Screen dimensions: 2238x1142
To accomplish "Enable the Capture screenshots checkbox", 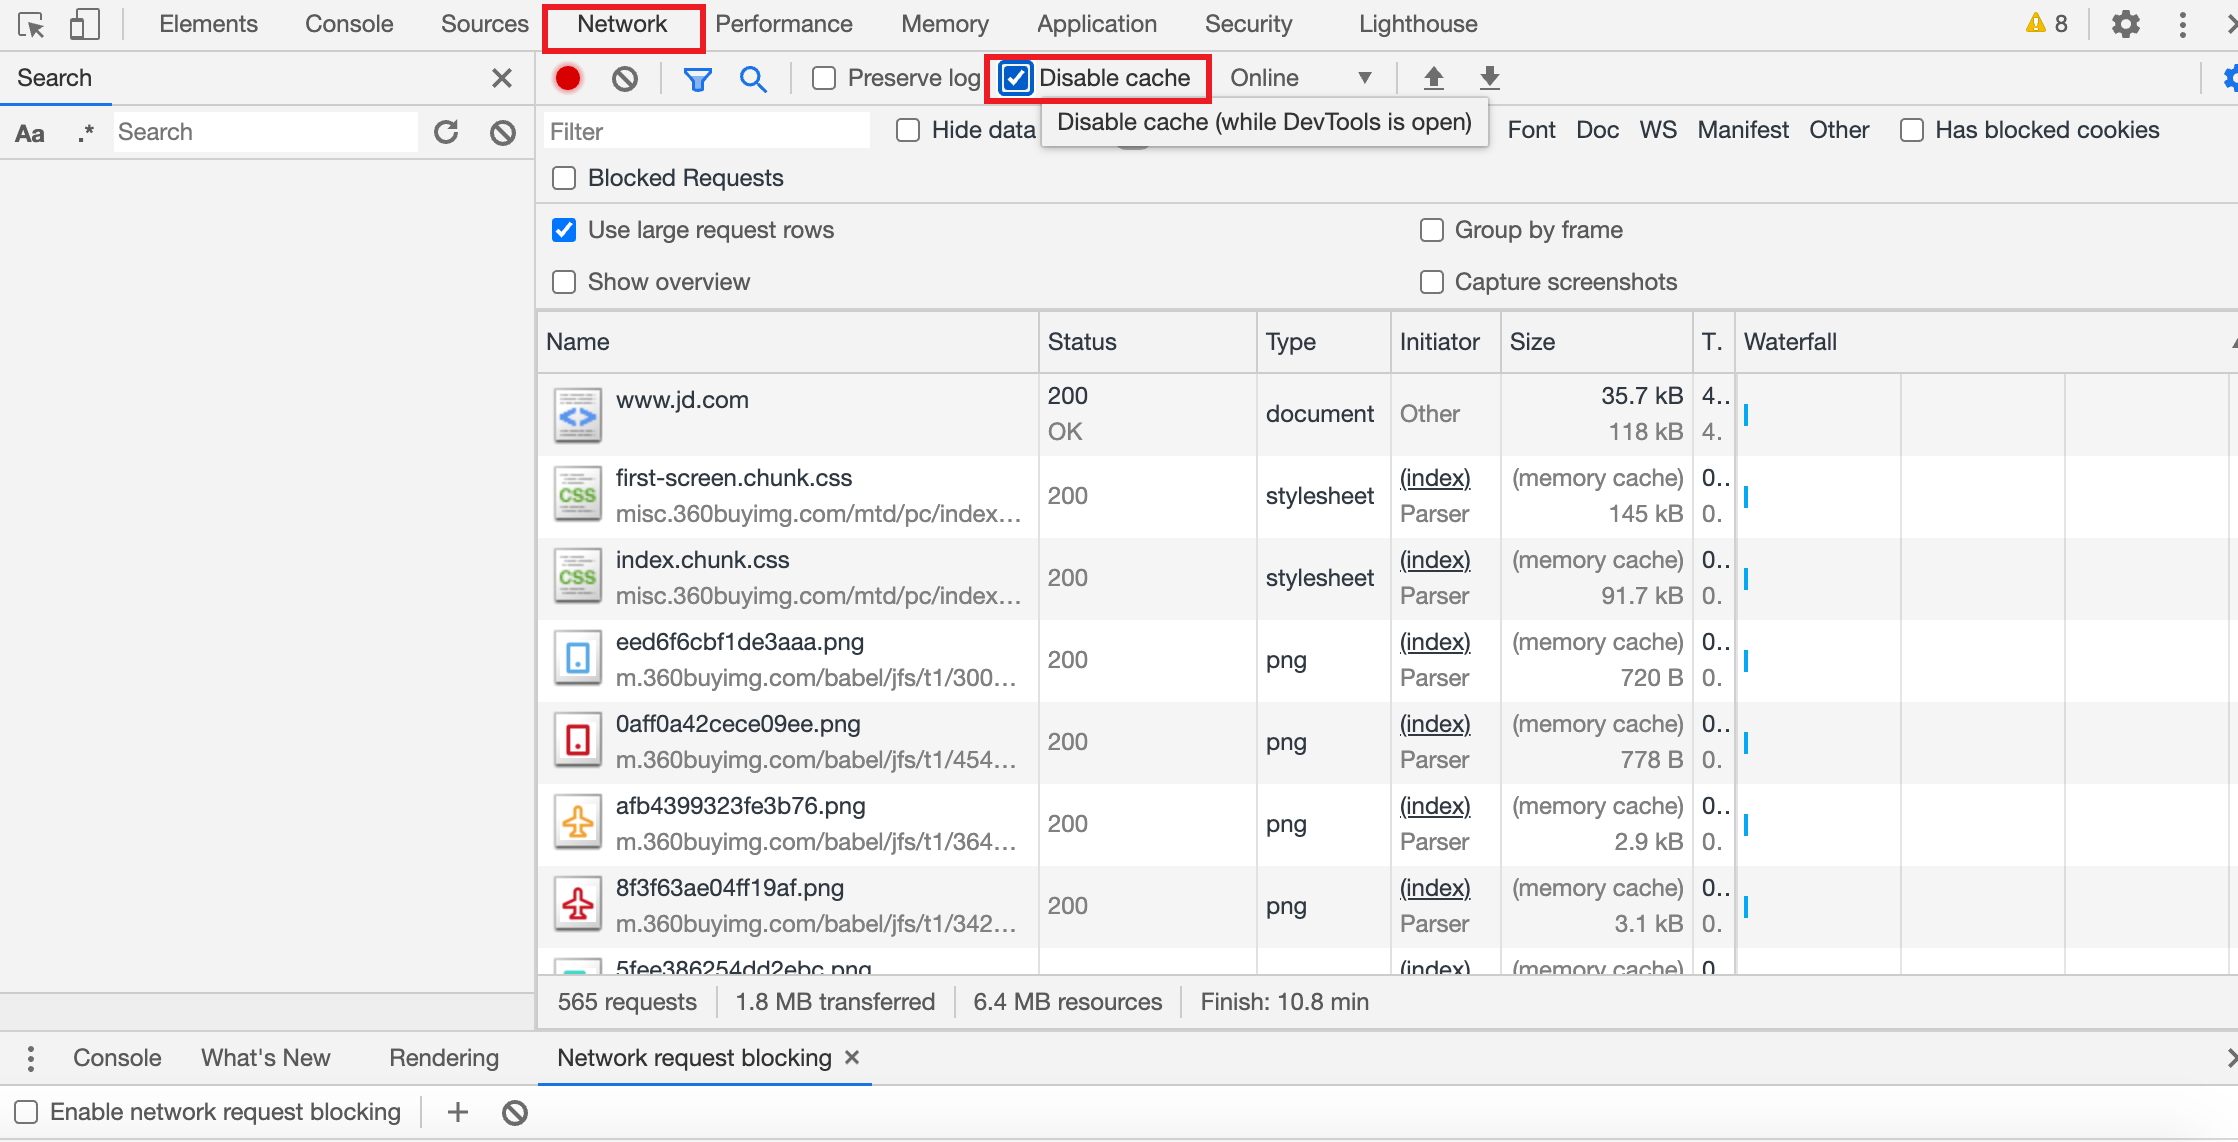I will click(1432, 282).
